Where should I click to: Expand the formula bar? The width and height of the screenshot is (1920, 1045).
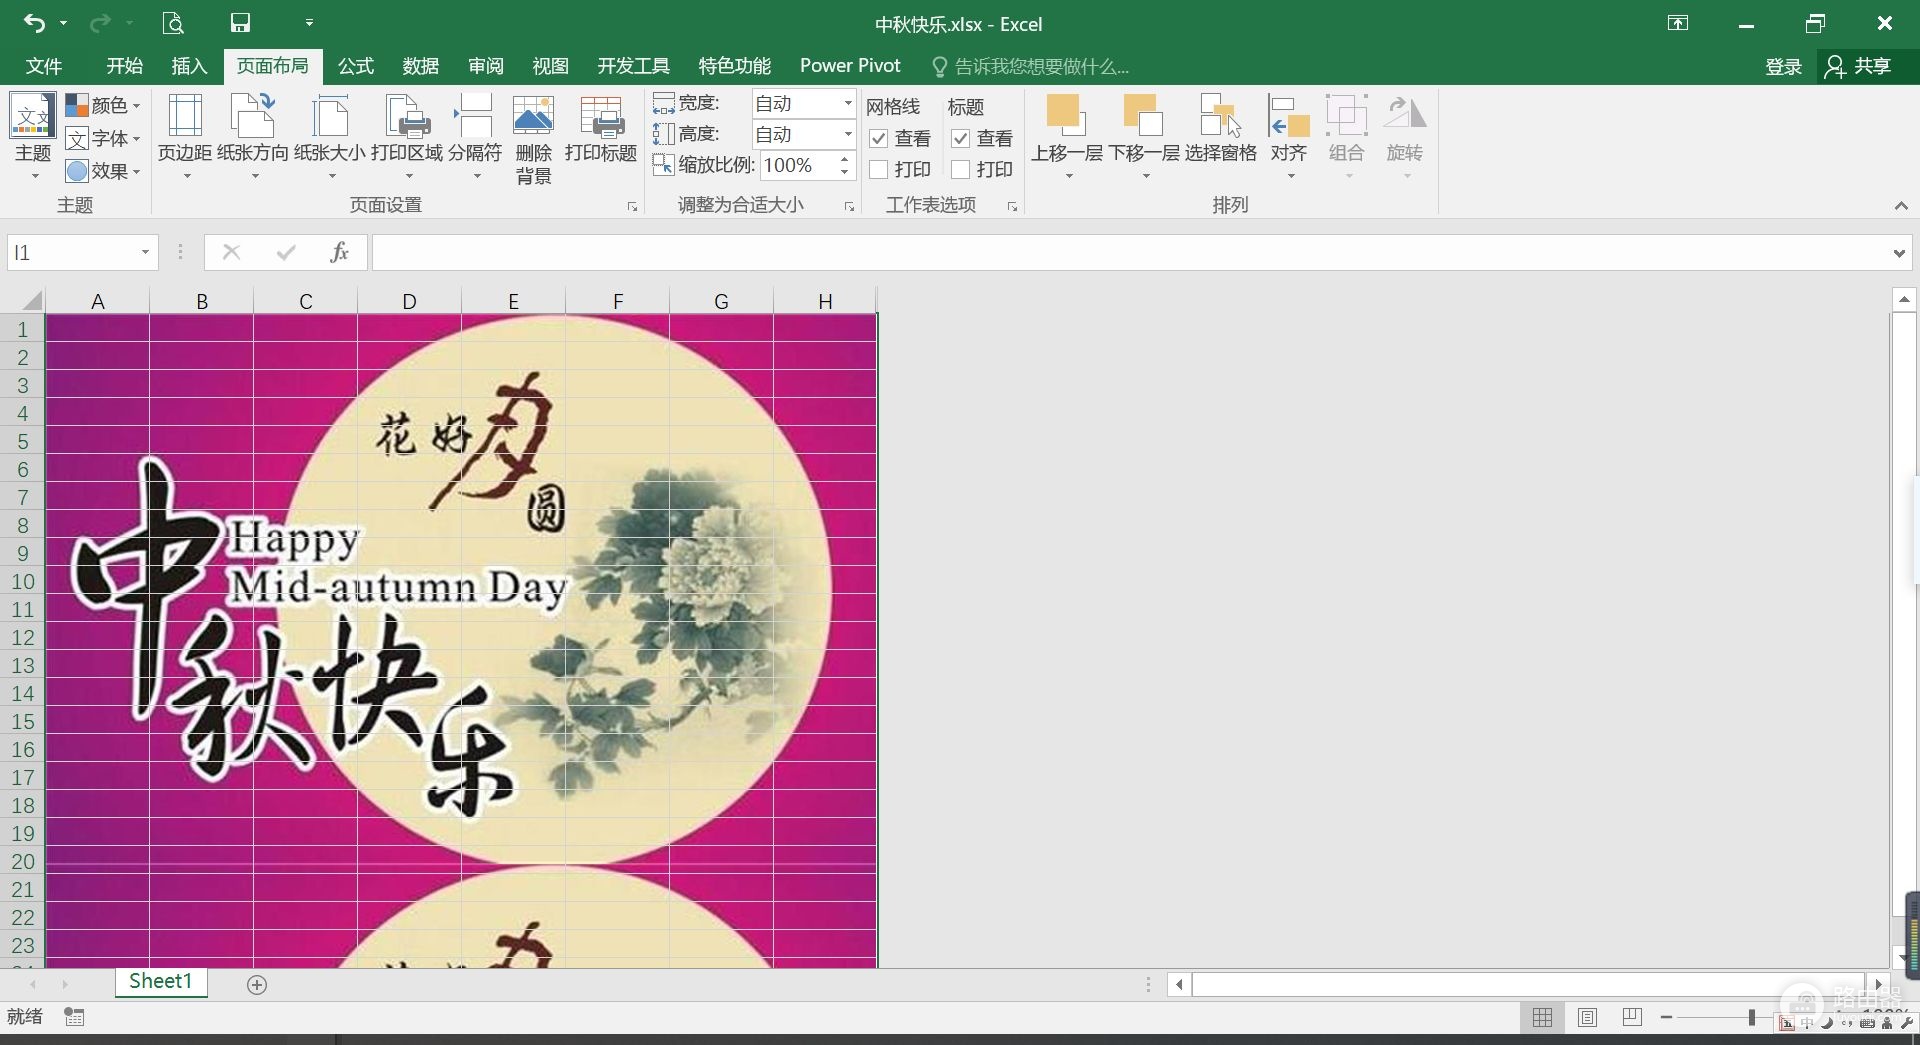(x=1898, y=253)
